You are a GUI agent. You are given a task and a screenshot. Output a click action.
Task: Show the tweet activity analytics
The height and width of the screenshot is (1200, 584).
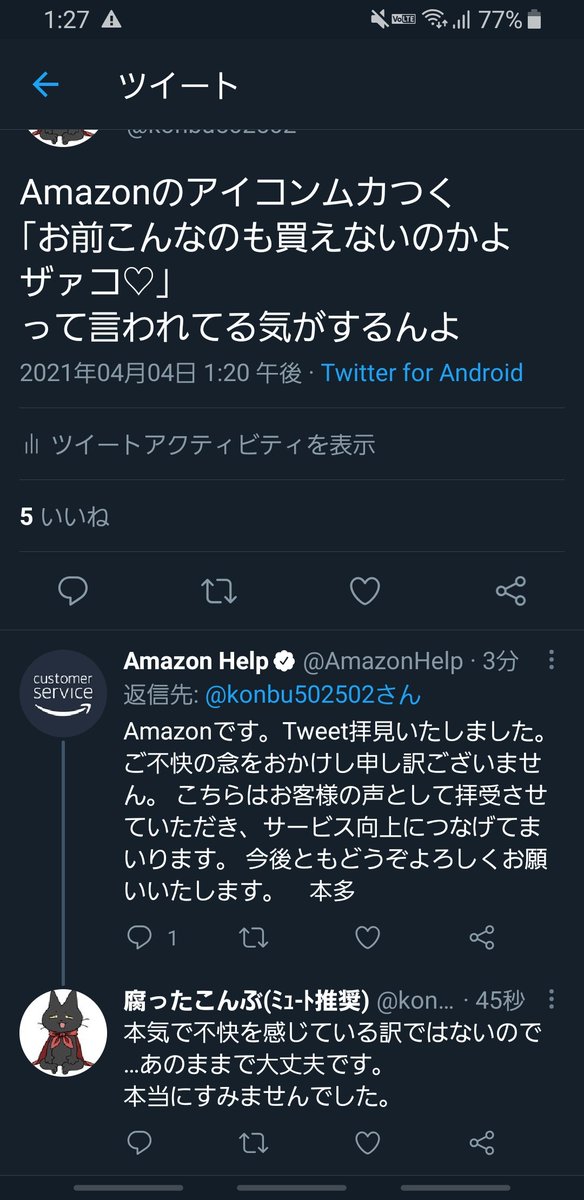pos(200,446)
